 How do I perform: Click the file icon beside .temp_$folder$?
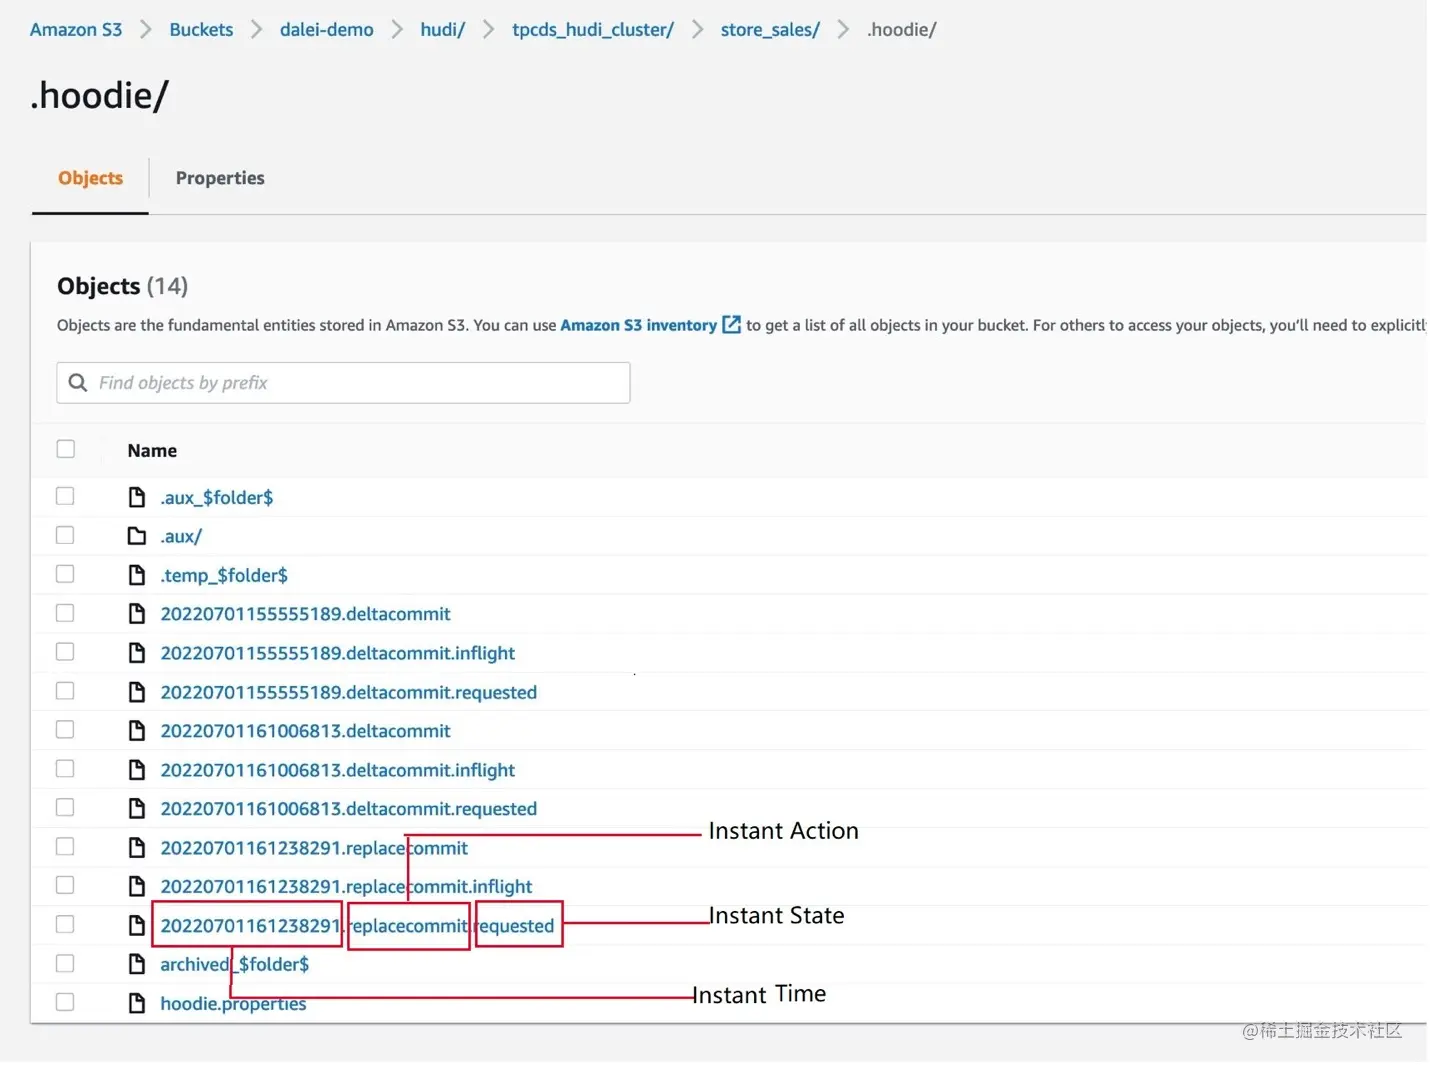(x=137, y=575)
